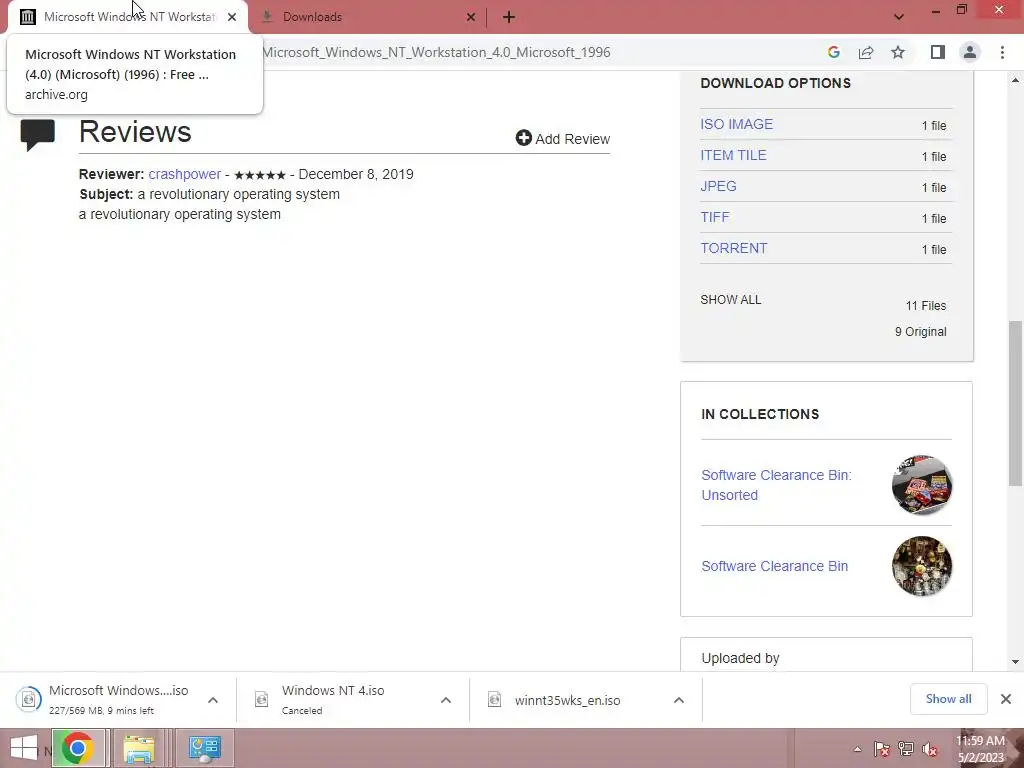Open the Windows Start button

24,748
